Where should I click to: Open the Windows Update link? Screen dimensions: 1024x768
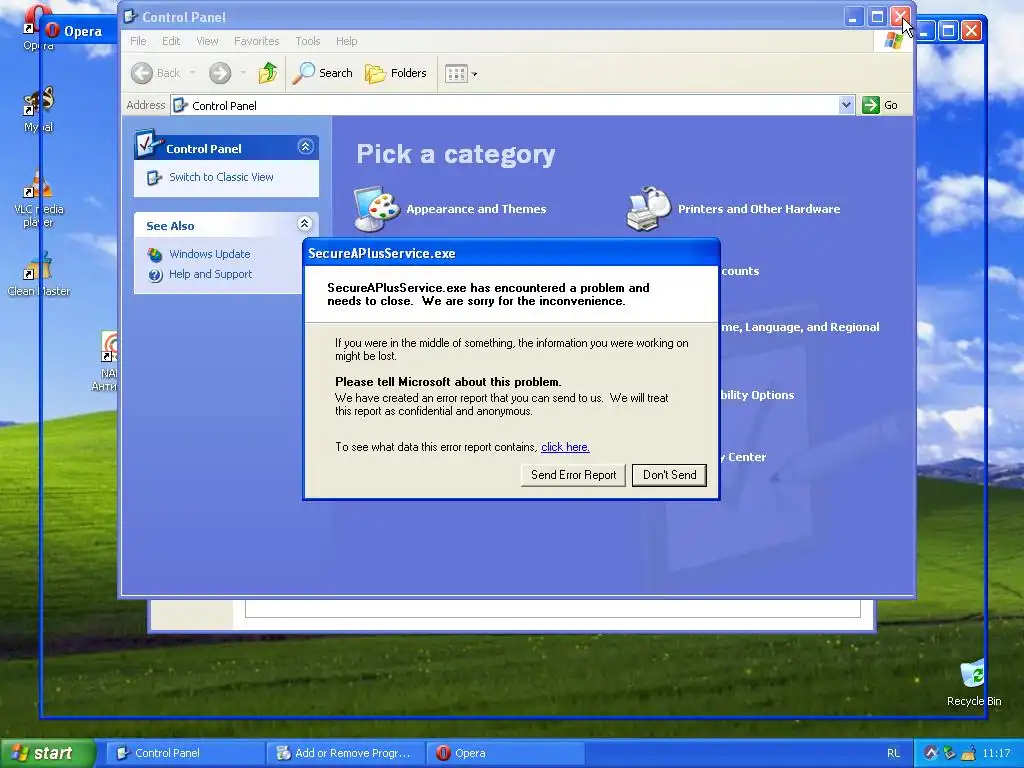click(x=210, y=254)
